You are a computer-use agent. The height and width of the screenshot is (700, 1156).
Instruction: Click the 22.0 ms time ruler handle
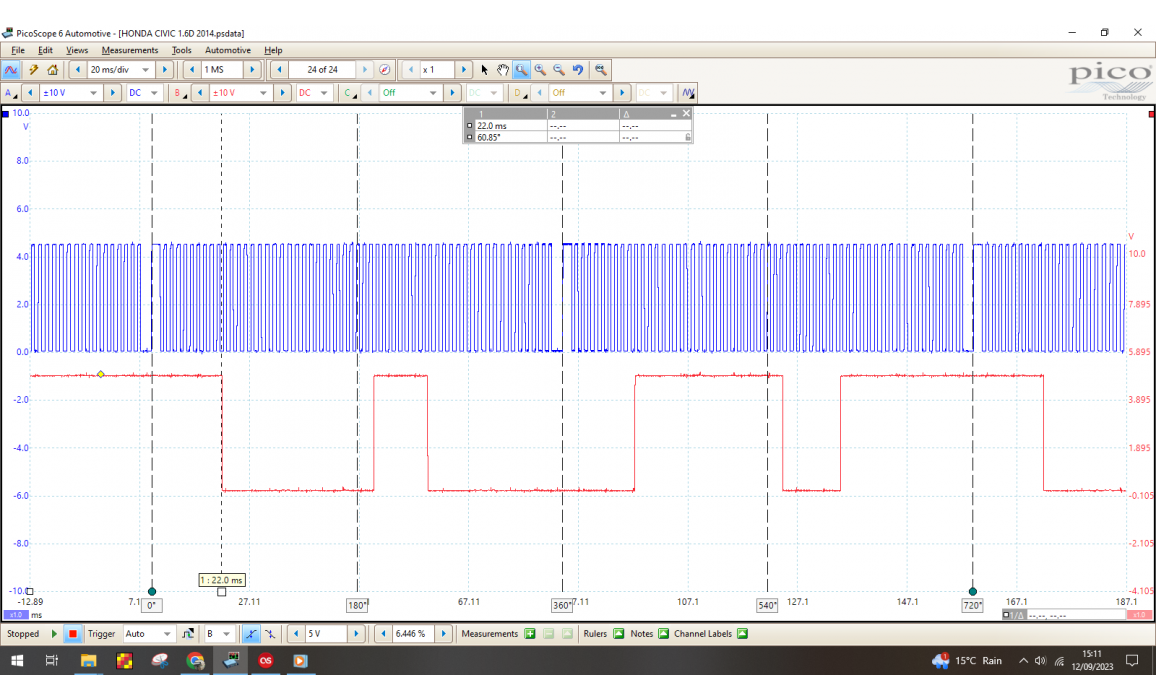[x=221, y=591]
